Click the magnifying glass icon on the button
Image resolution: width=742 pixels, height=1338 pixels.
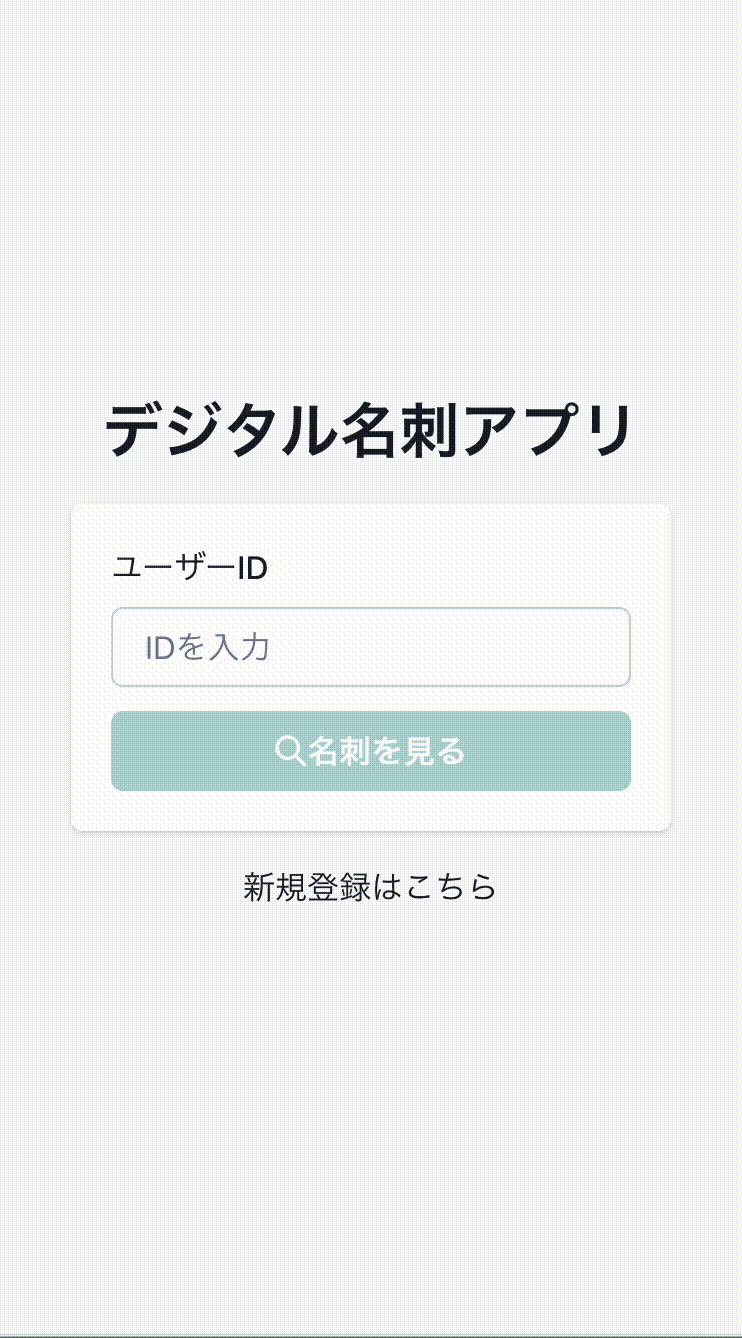(289, 750)
